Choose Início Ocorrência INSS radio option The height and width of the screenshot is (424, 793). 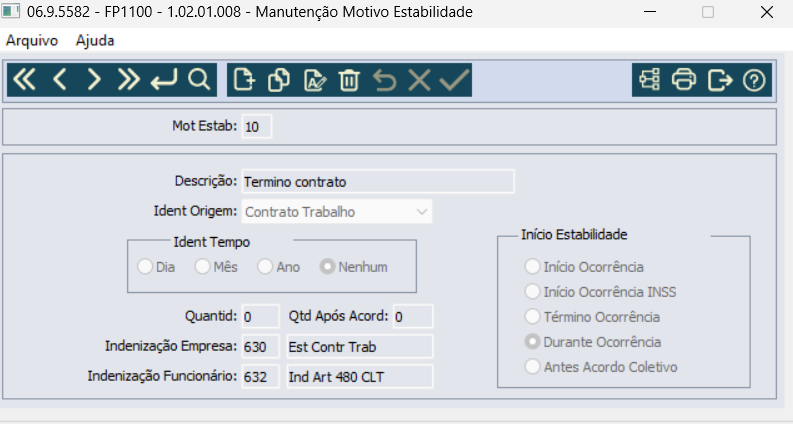click(532, 291)
